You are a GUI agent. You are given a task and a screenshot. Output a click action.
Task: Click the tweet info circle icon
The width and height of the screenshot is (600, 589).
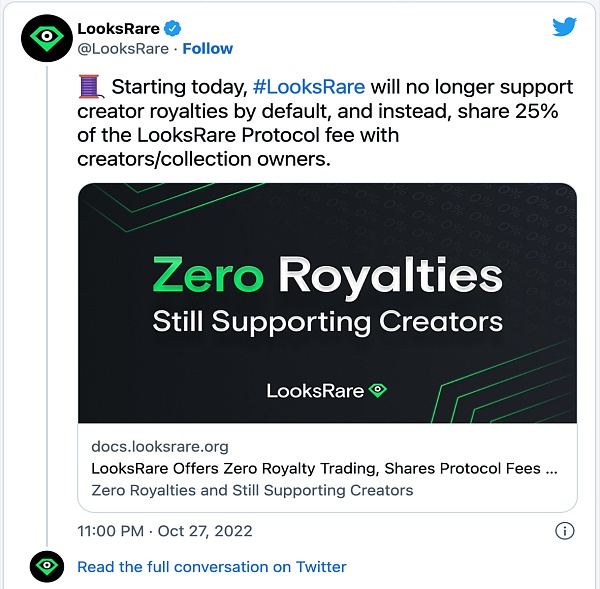pyautogui.click(x=564, y=531)
